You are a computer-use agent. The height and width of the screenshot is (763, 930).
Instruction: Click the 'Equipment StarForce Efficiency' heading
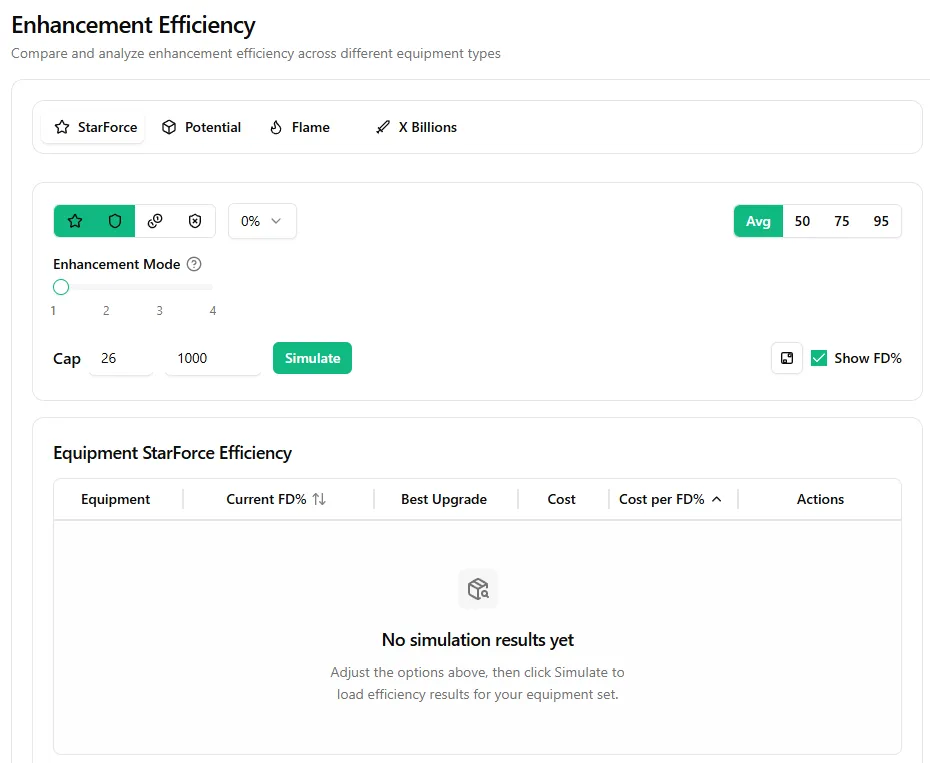(173, 453)
